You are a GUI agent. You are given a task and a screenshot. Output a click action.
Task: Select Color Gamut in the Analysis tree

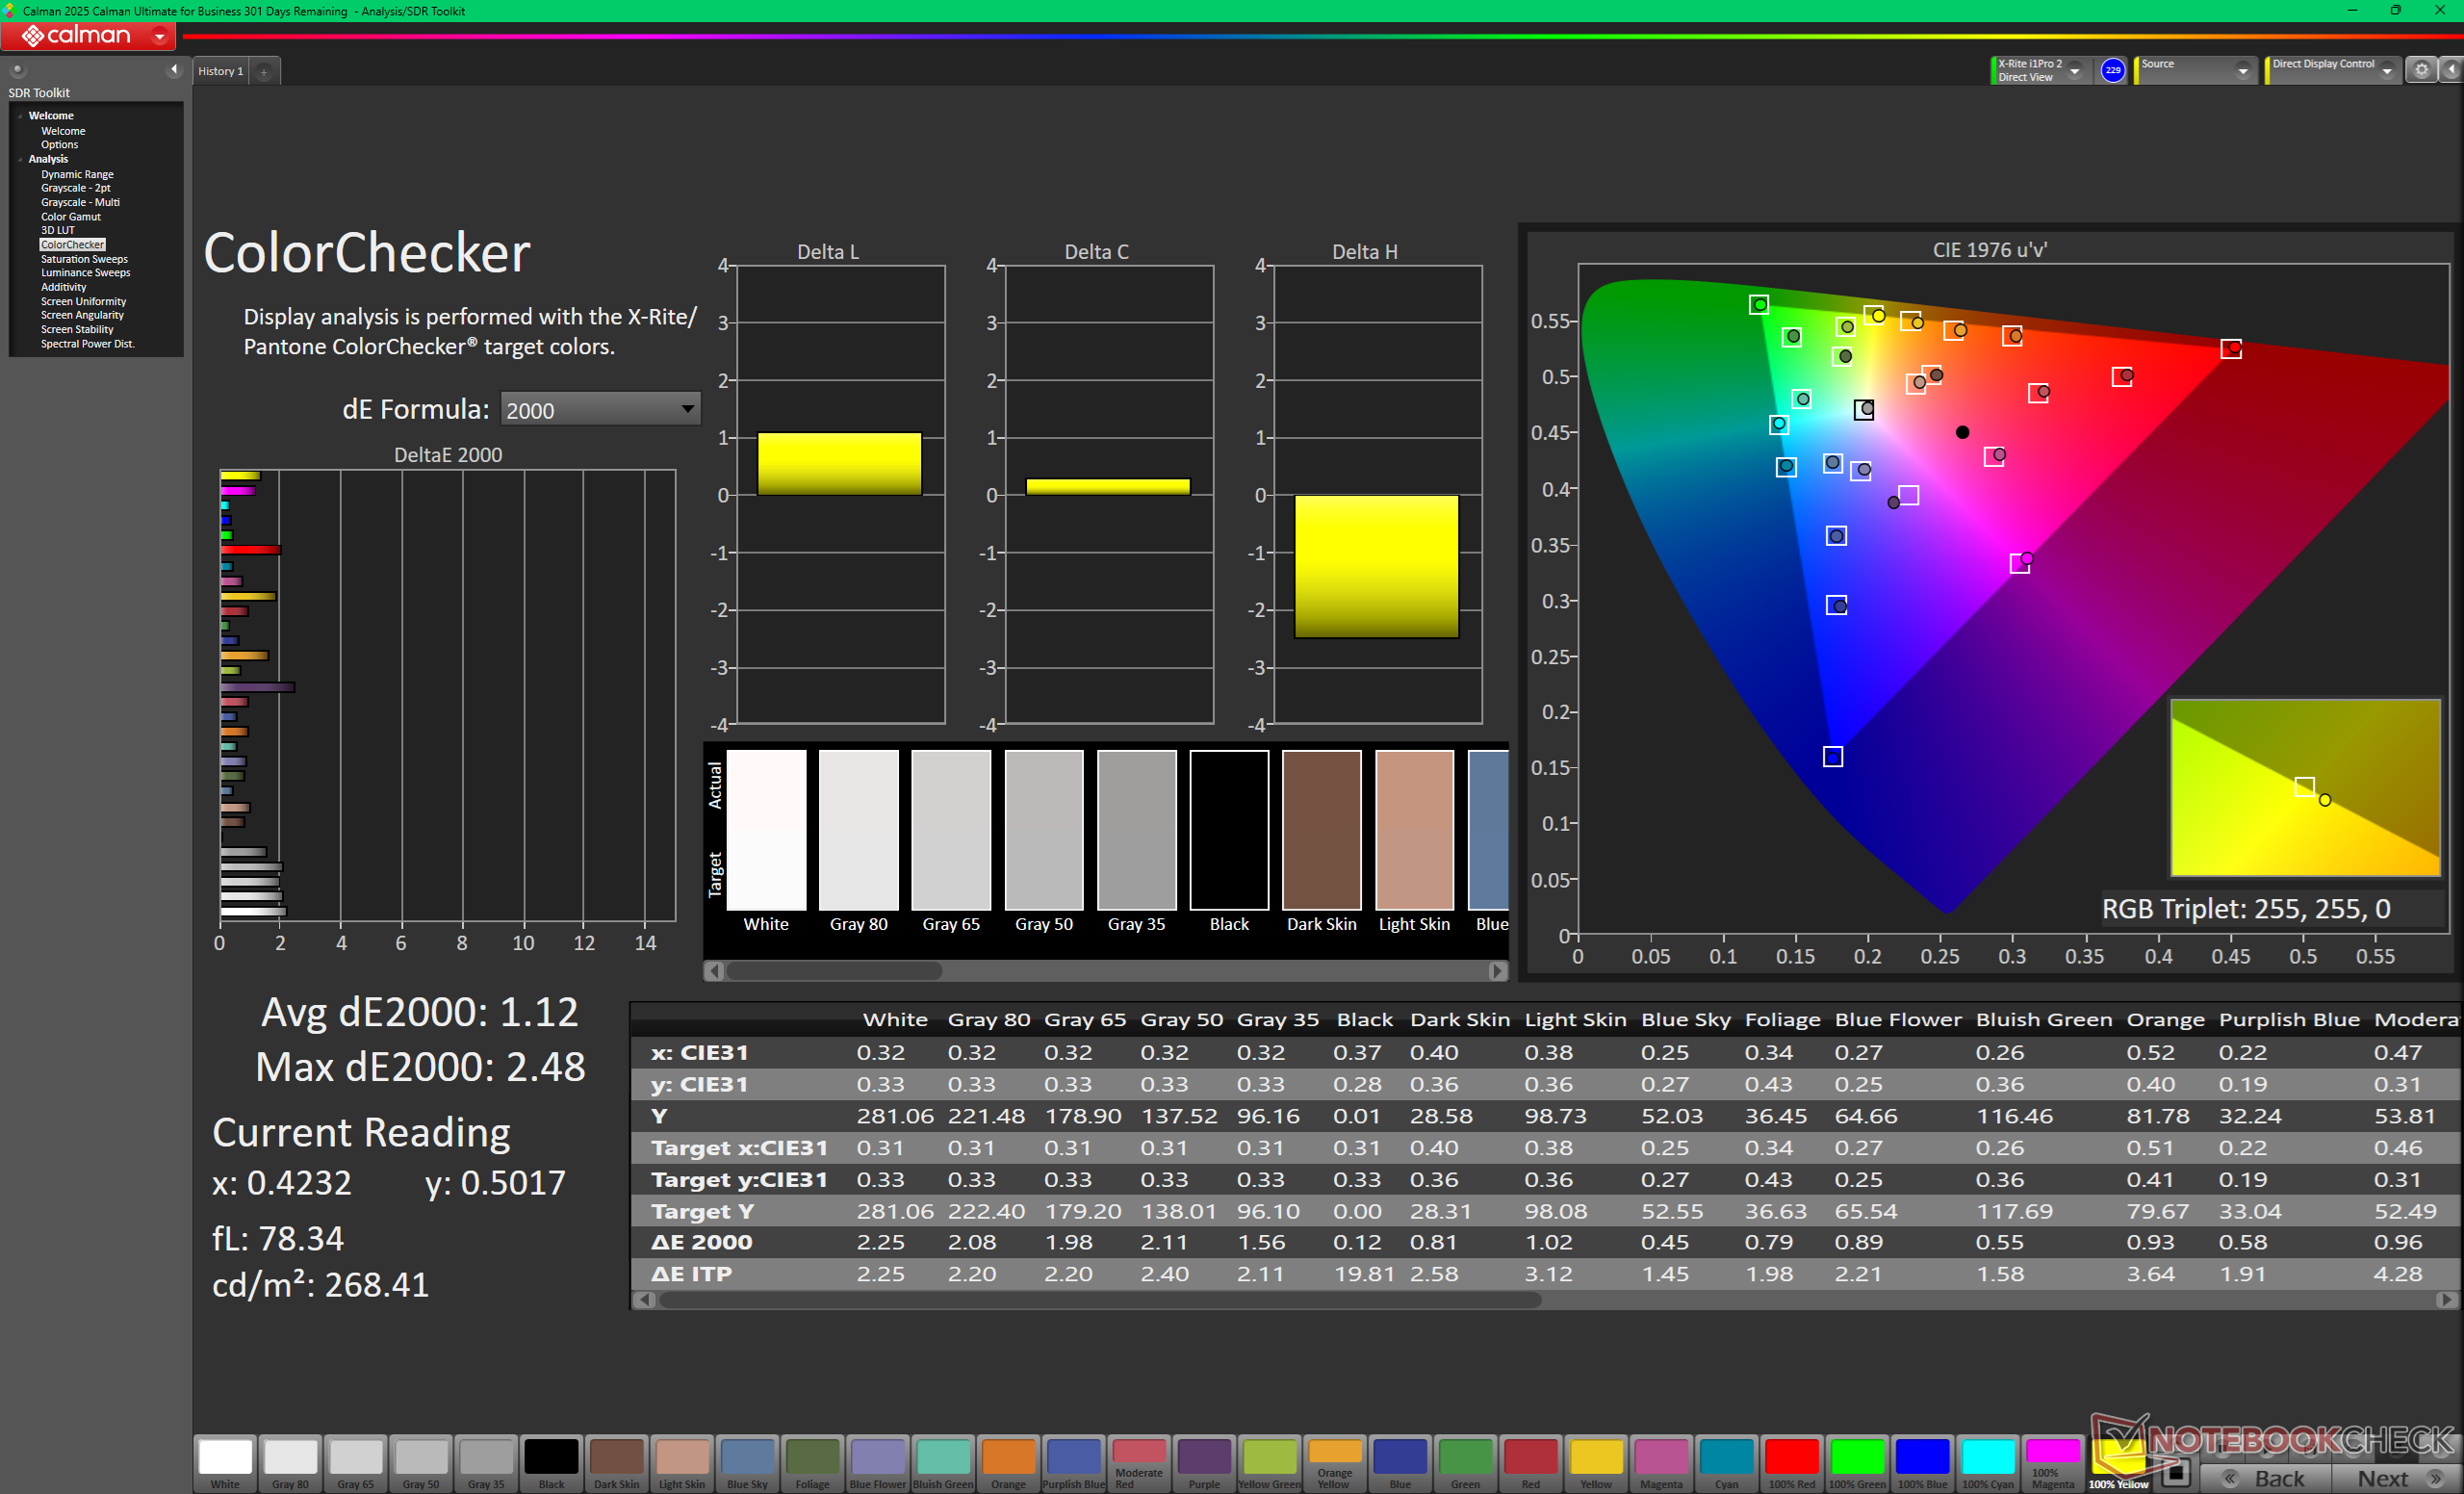pos(70,216)
